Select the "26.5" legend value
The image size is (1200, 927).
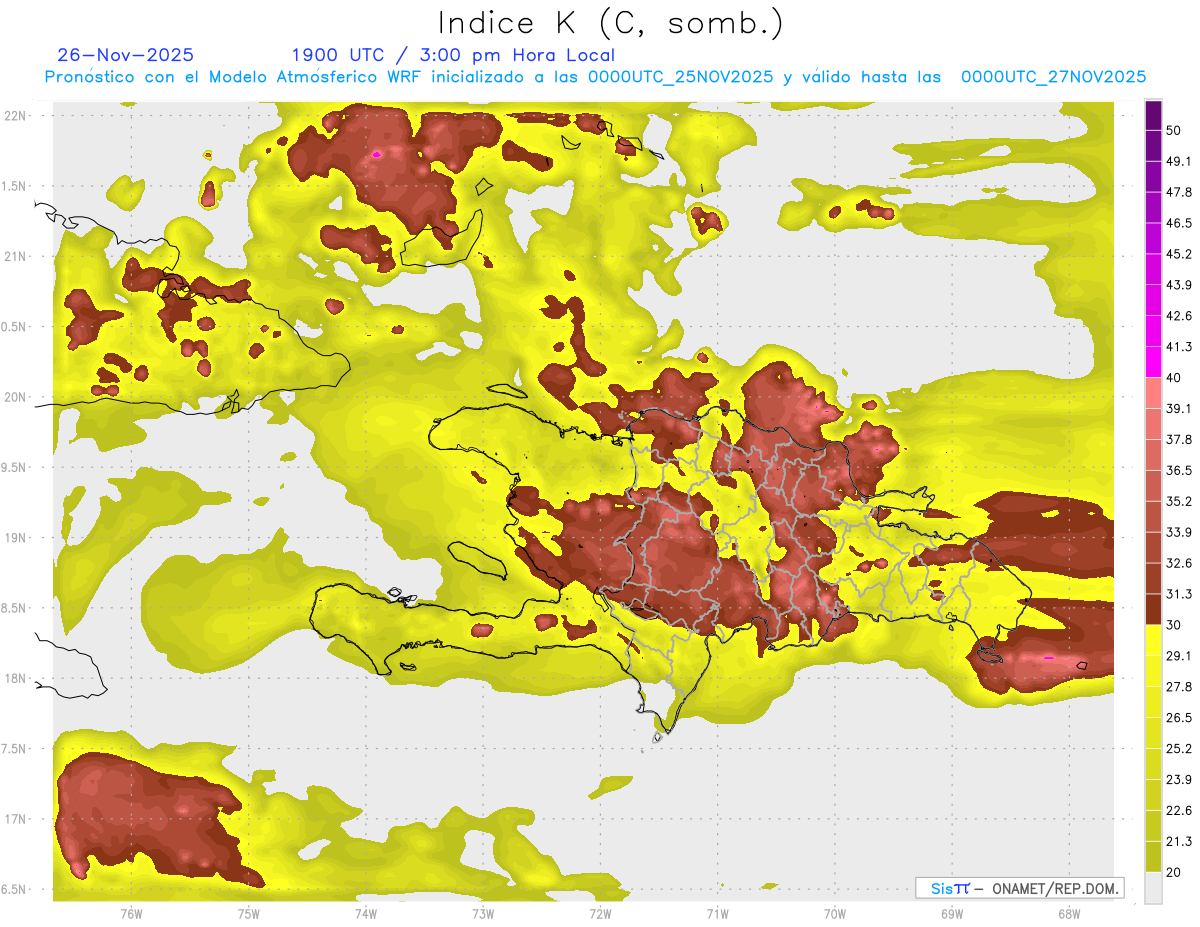tap(1179, 718)
